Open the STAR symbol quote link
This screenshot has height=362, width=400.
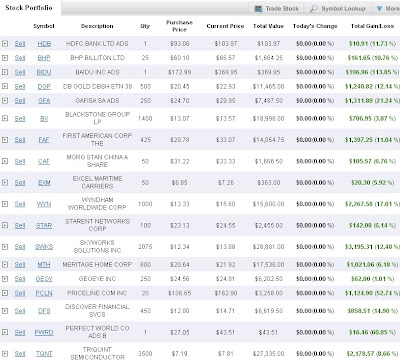pos(44,225)
